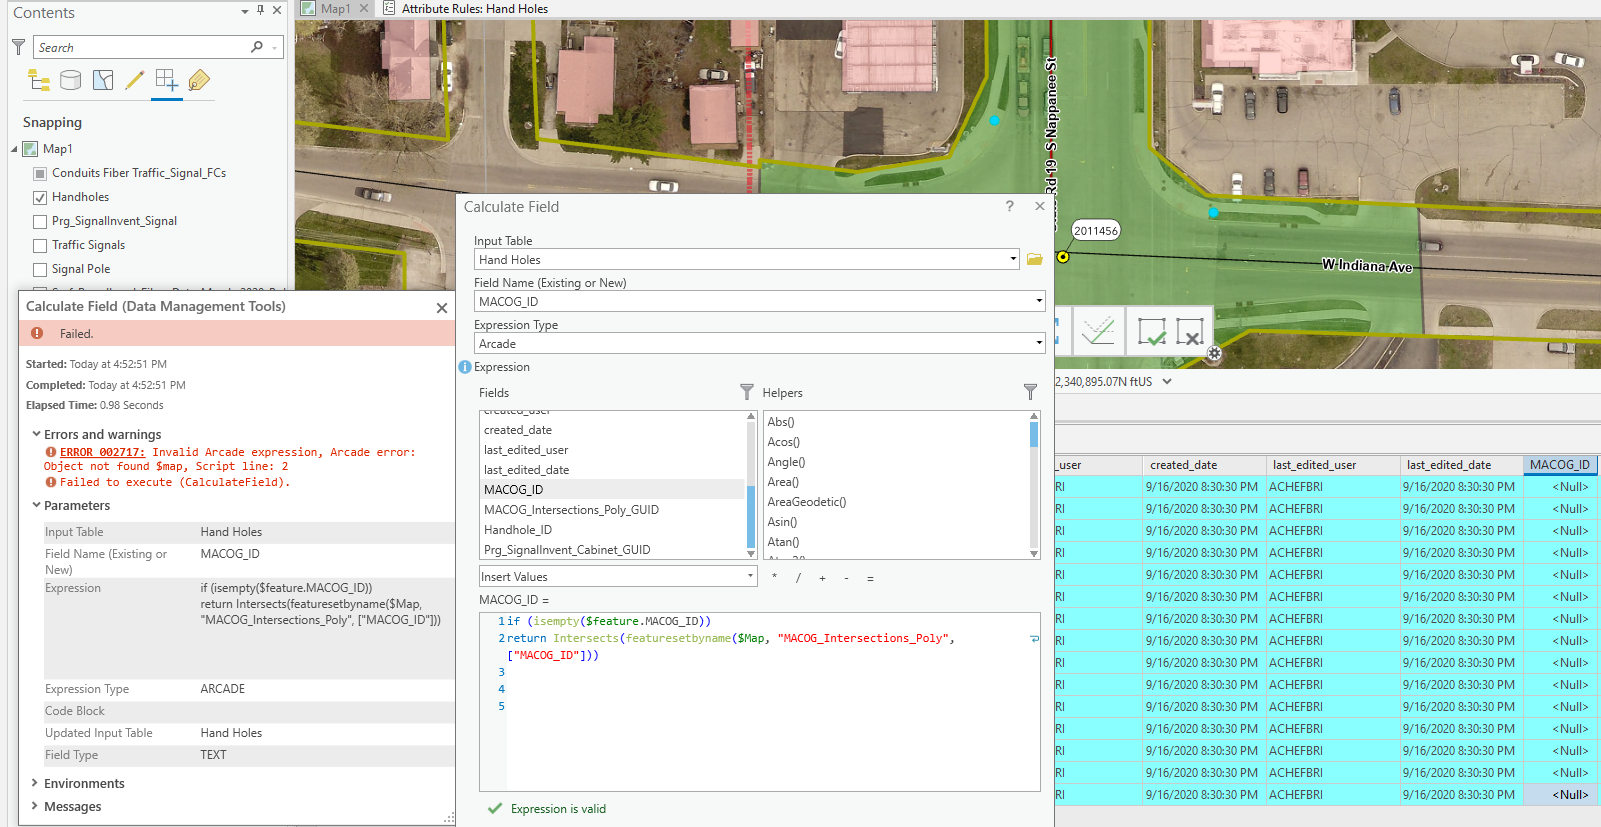Browse for input table with folder icon
Image resolution: width=1601 pixels, height=827 pixels.
tap(1035, 259)
